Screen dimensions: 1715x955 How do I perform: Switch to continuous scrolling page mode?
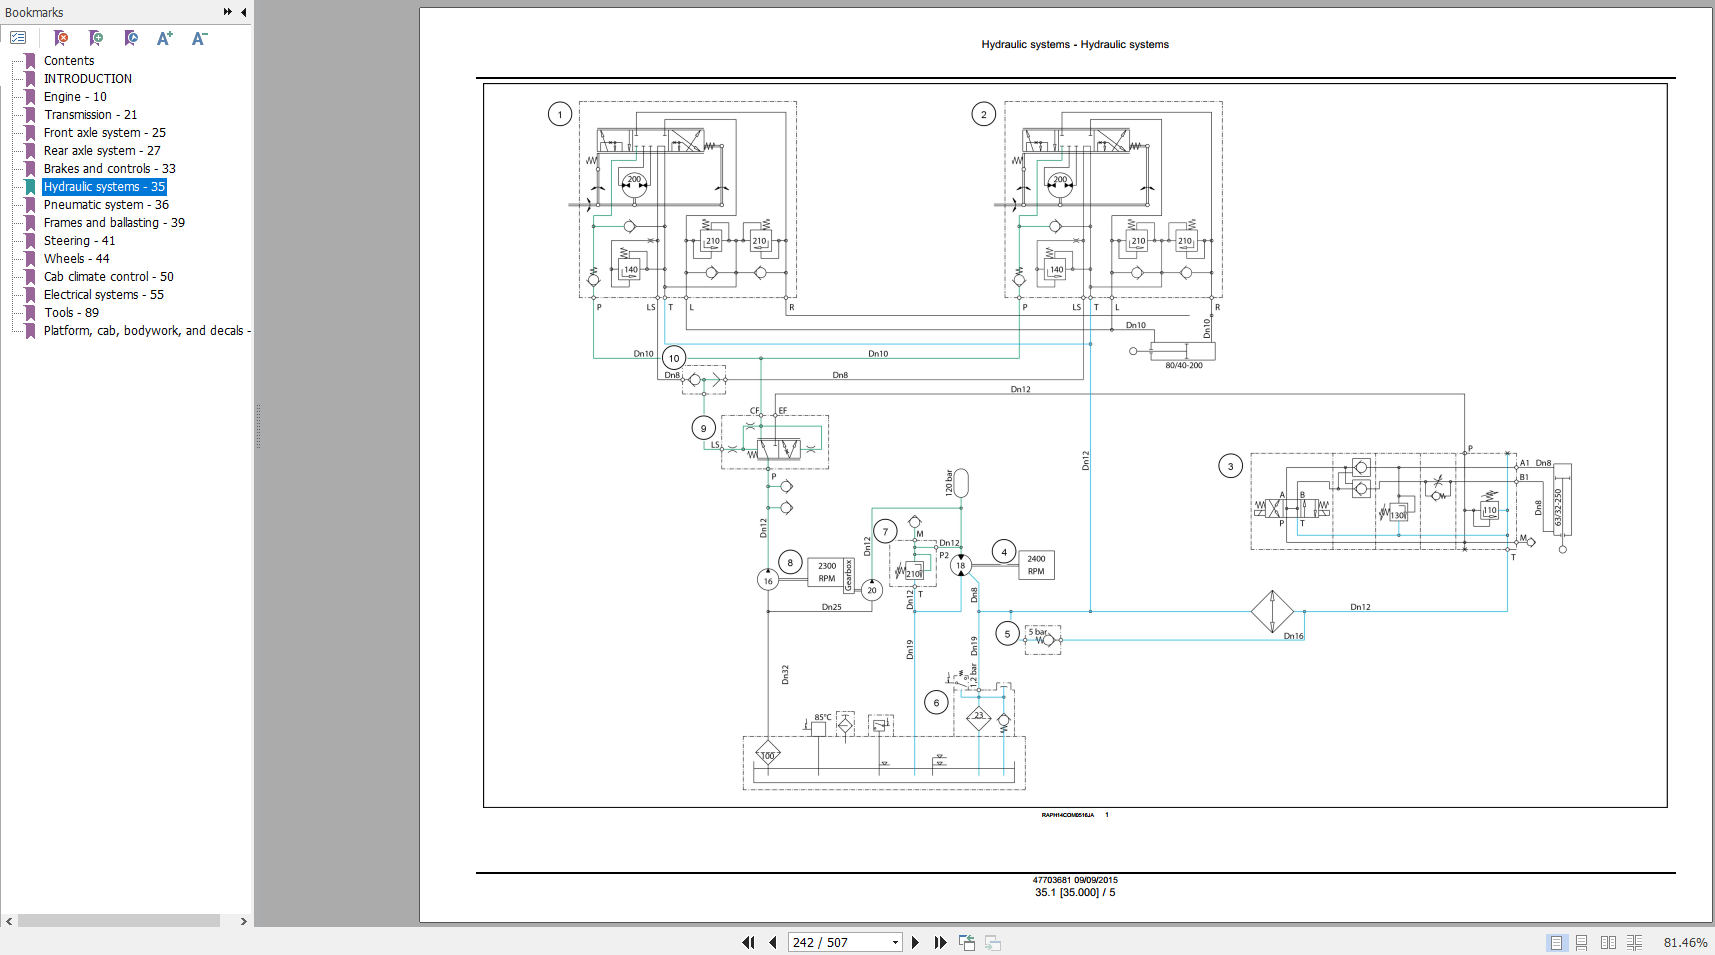point(1581,942)
